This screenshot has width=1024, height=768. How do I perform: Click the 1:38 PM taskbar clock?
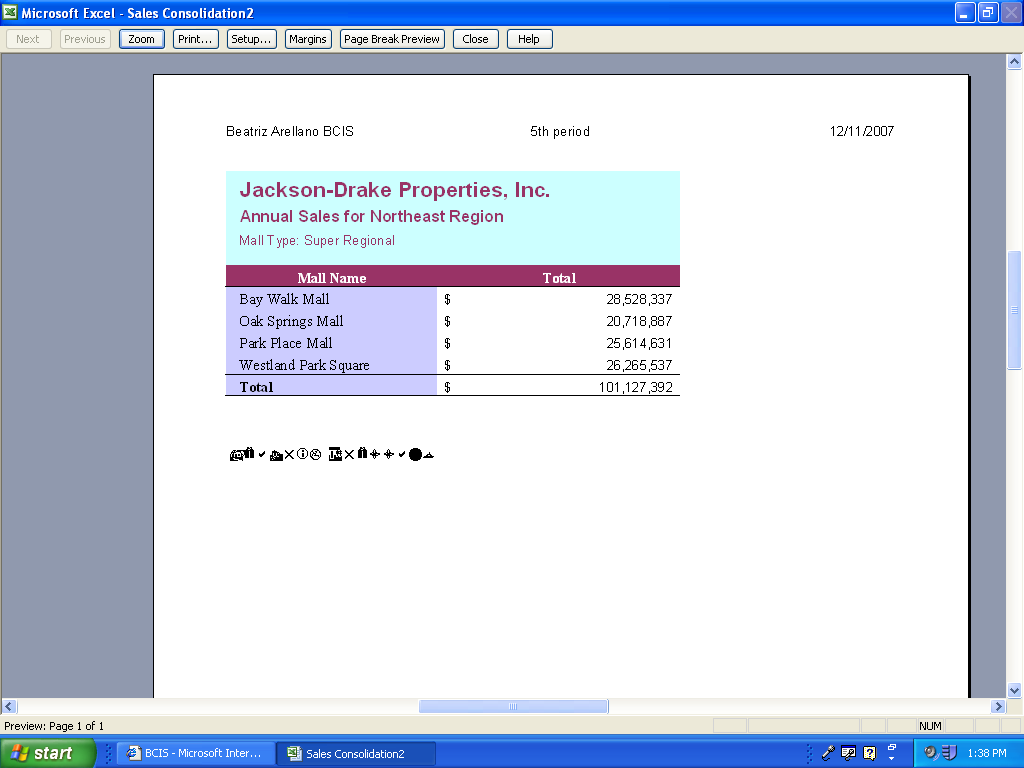coord(987,753)
